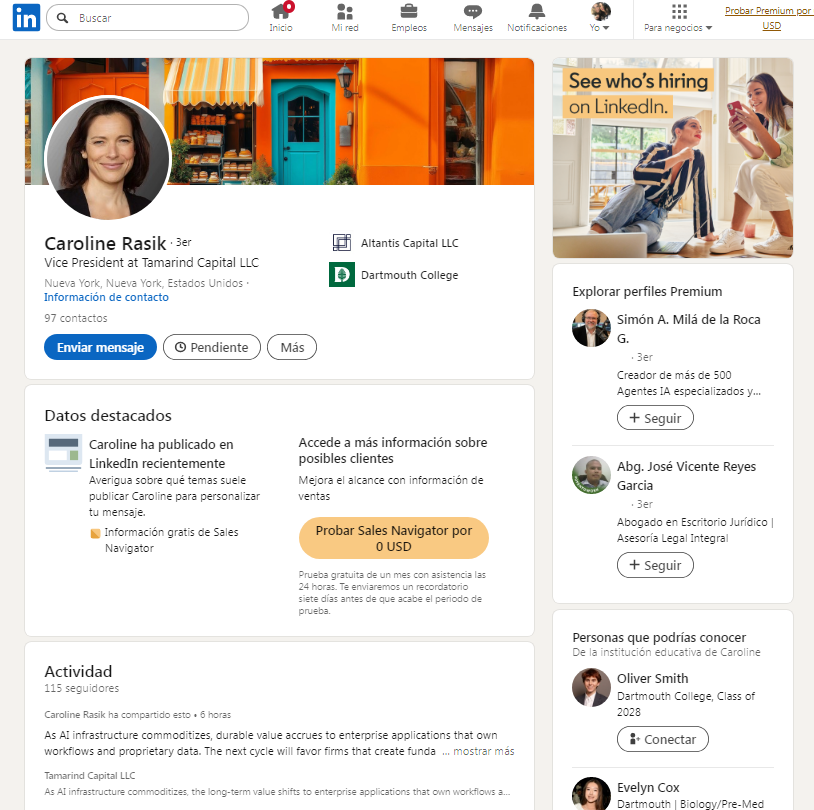Open José Vicente Reyes Garcia's photo
The width and height of the screenshot is (814, 810).
591,475
